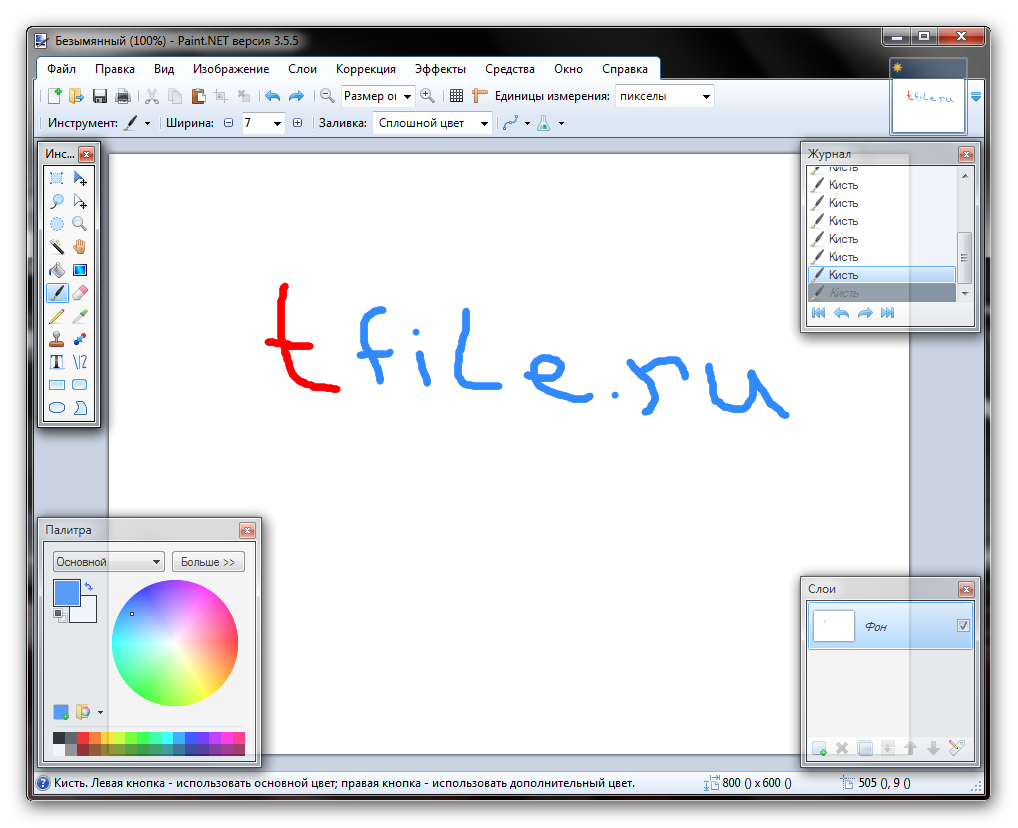Open the Изображение menu
1018x828 pixels.
(x=231, y=69)
